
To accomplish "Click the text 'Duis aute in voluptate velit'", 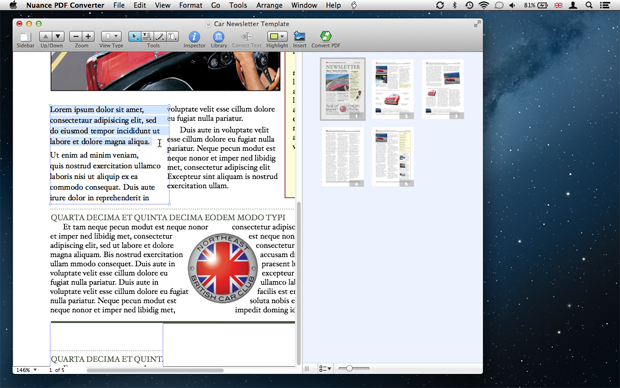I will tap(224, 130).
